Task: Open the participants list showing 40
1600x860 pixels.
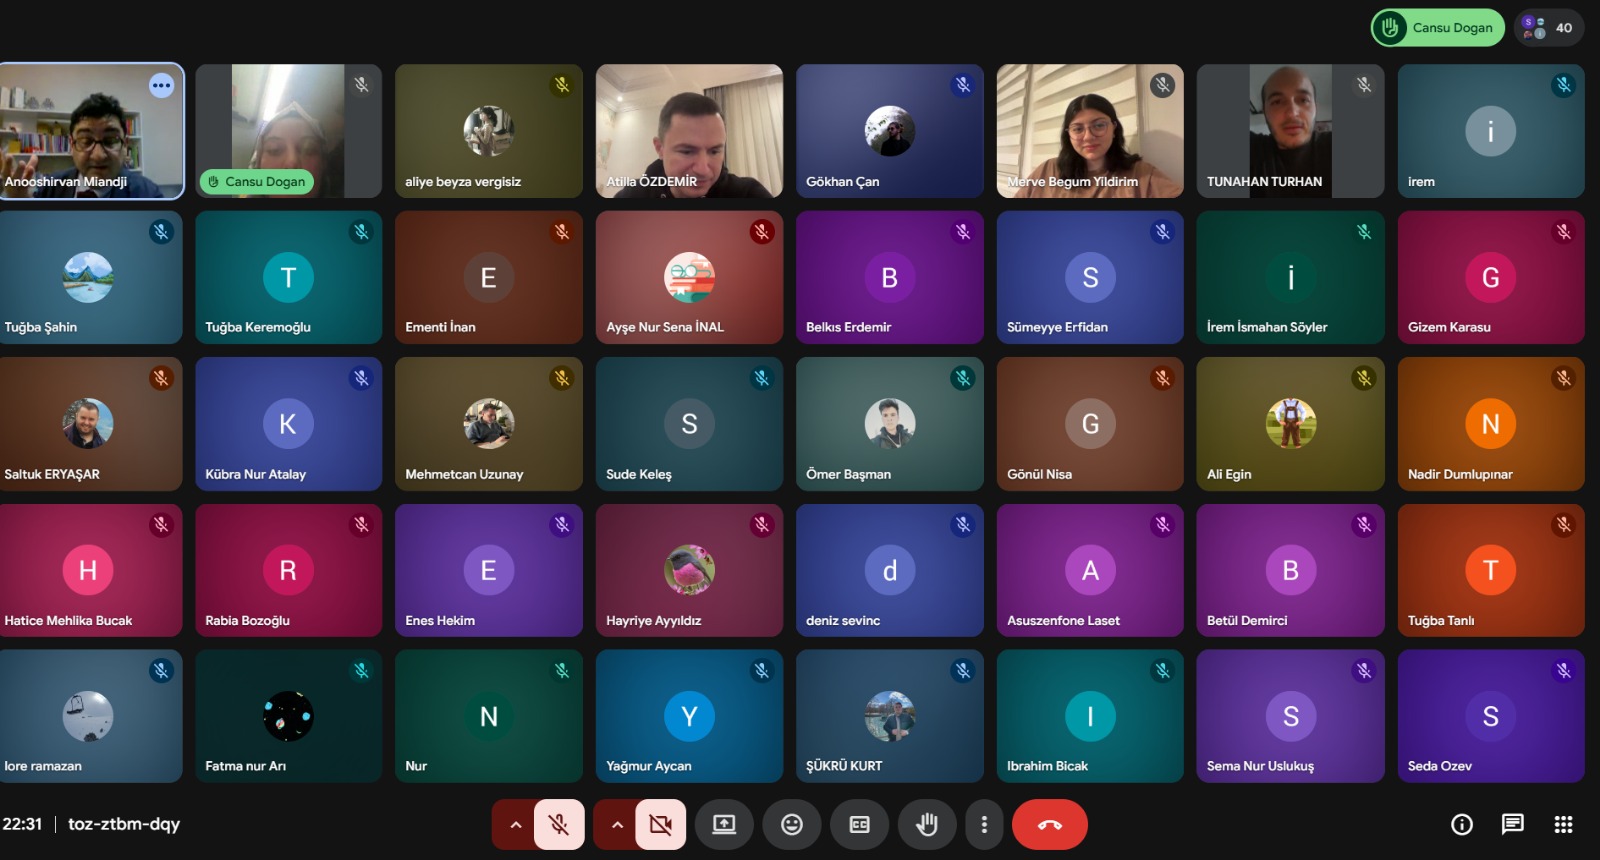Action: click(1549, 28)
